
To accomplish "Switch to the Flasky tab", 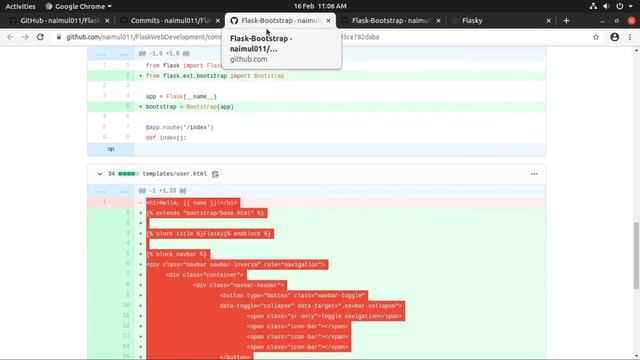I will pos(472,20).
